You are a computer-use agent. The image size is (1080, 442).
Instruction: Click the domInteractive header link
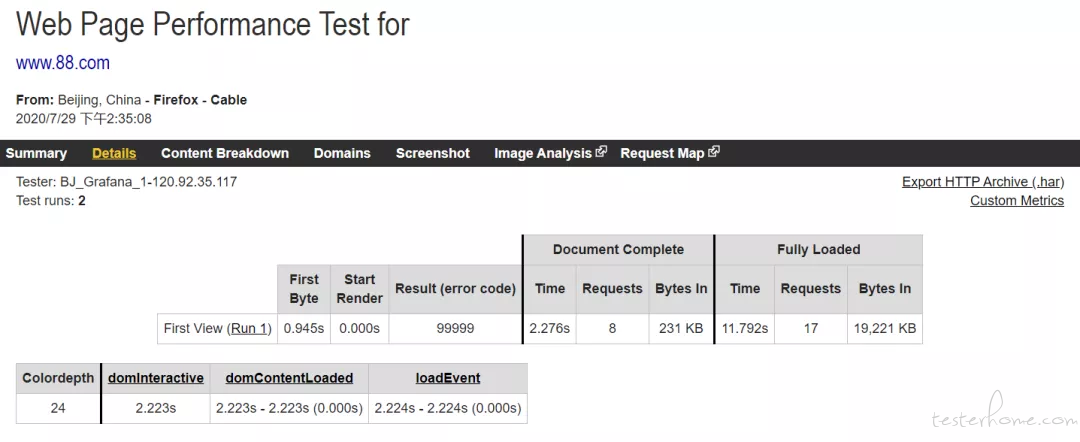(156, 378)
